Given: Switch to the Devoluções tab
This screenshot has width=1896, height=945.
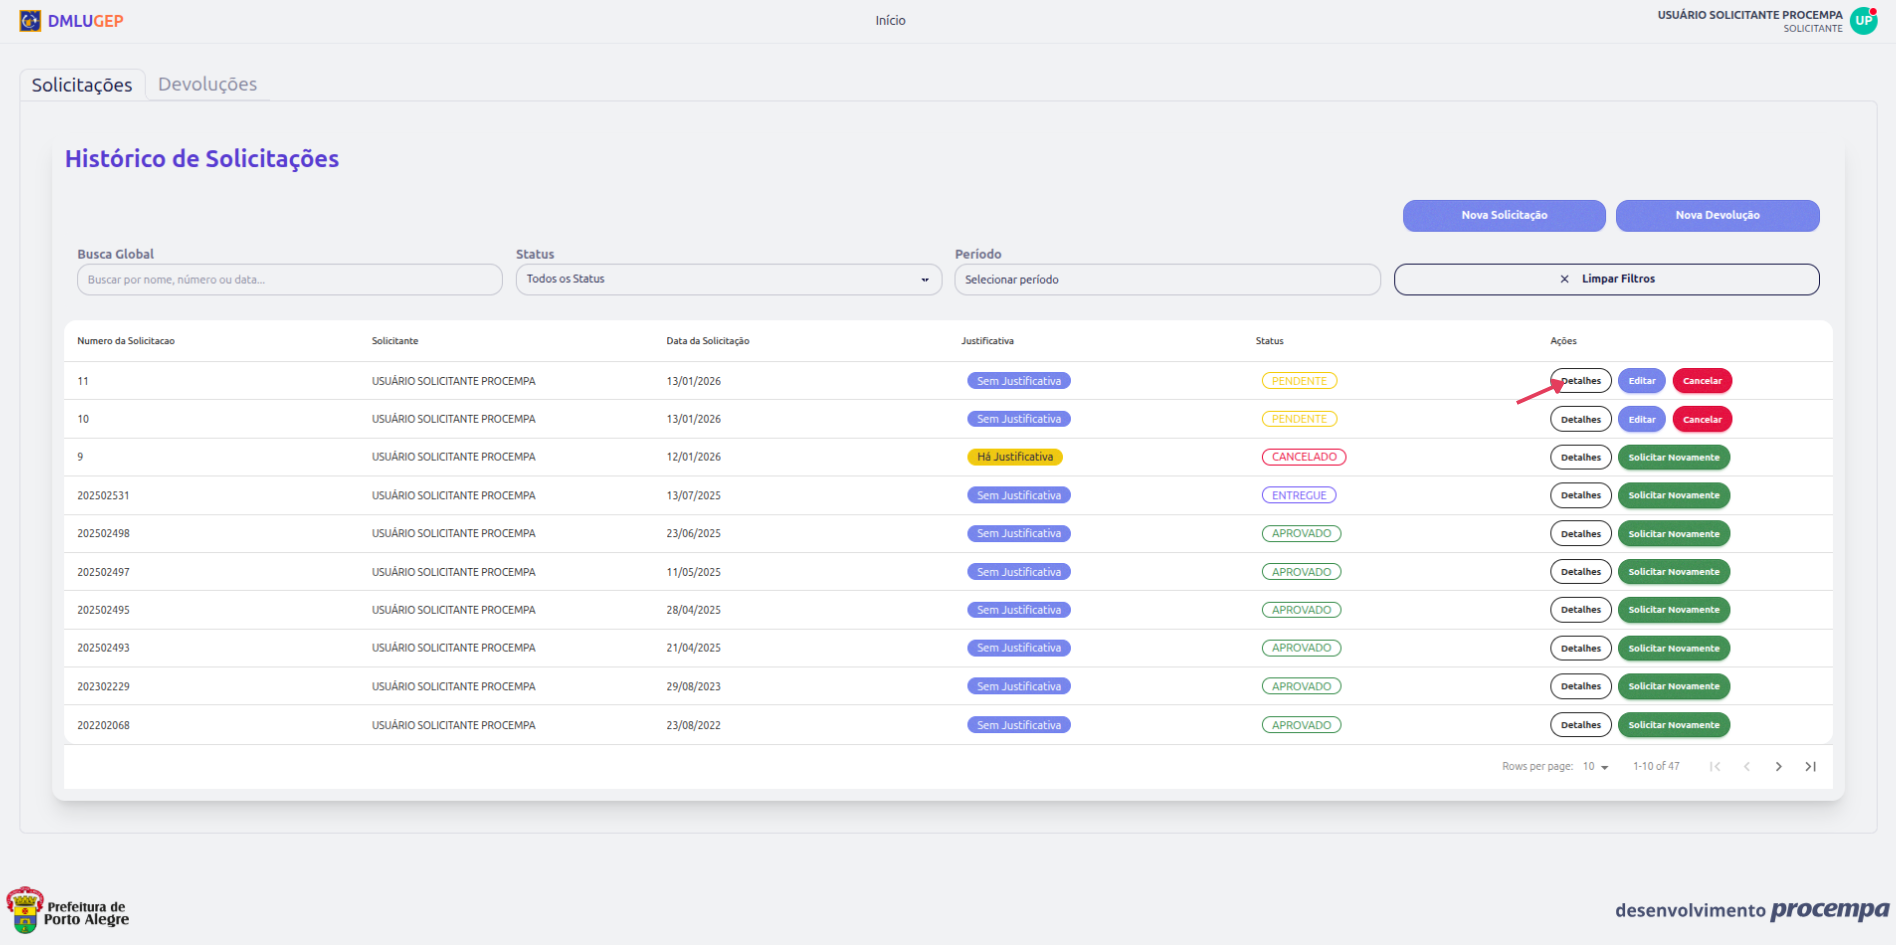Looking at the screenshot, I should [x=207, y=85].
